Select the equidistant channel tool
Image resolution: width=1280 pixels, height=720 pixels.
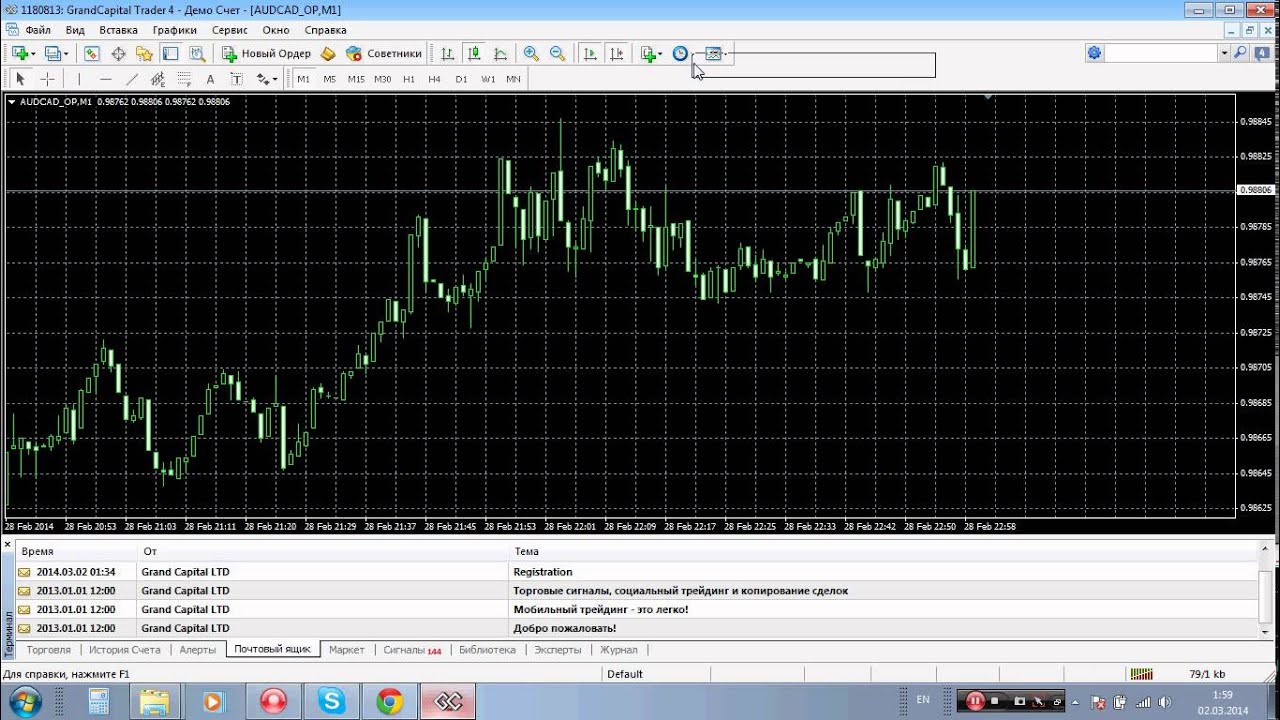click(x=158, y=79)
